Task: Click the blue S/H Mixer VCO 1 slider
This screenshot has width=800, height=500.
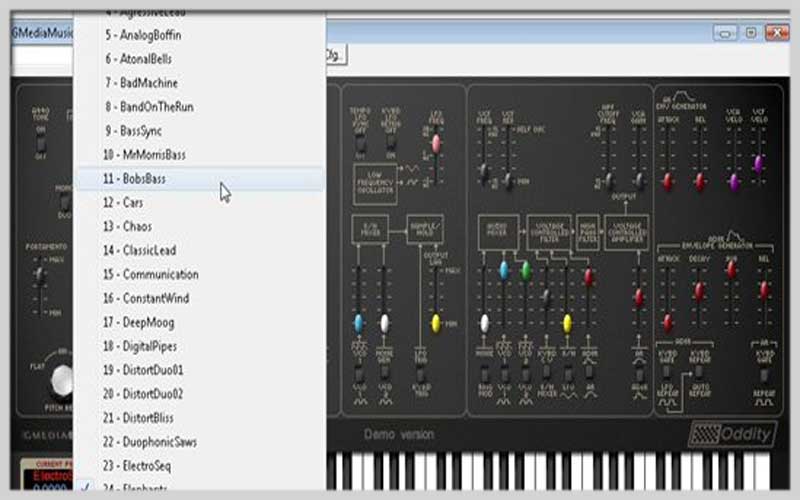Action: pyautogui.click(x=359, y=323)
